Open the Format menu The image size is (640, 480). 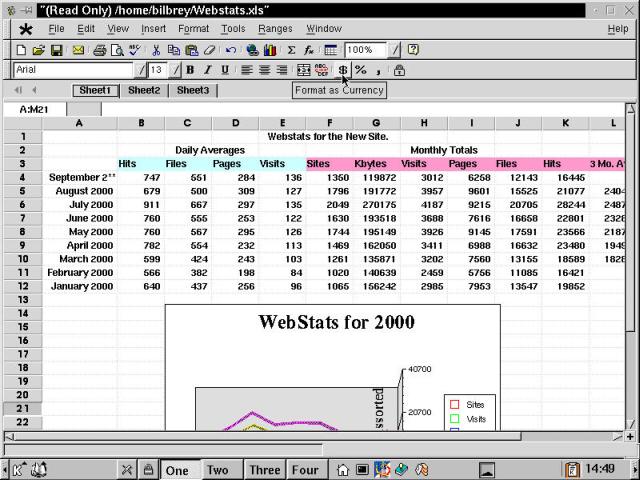click(193, 29)
